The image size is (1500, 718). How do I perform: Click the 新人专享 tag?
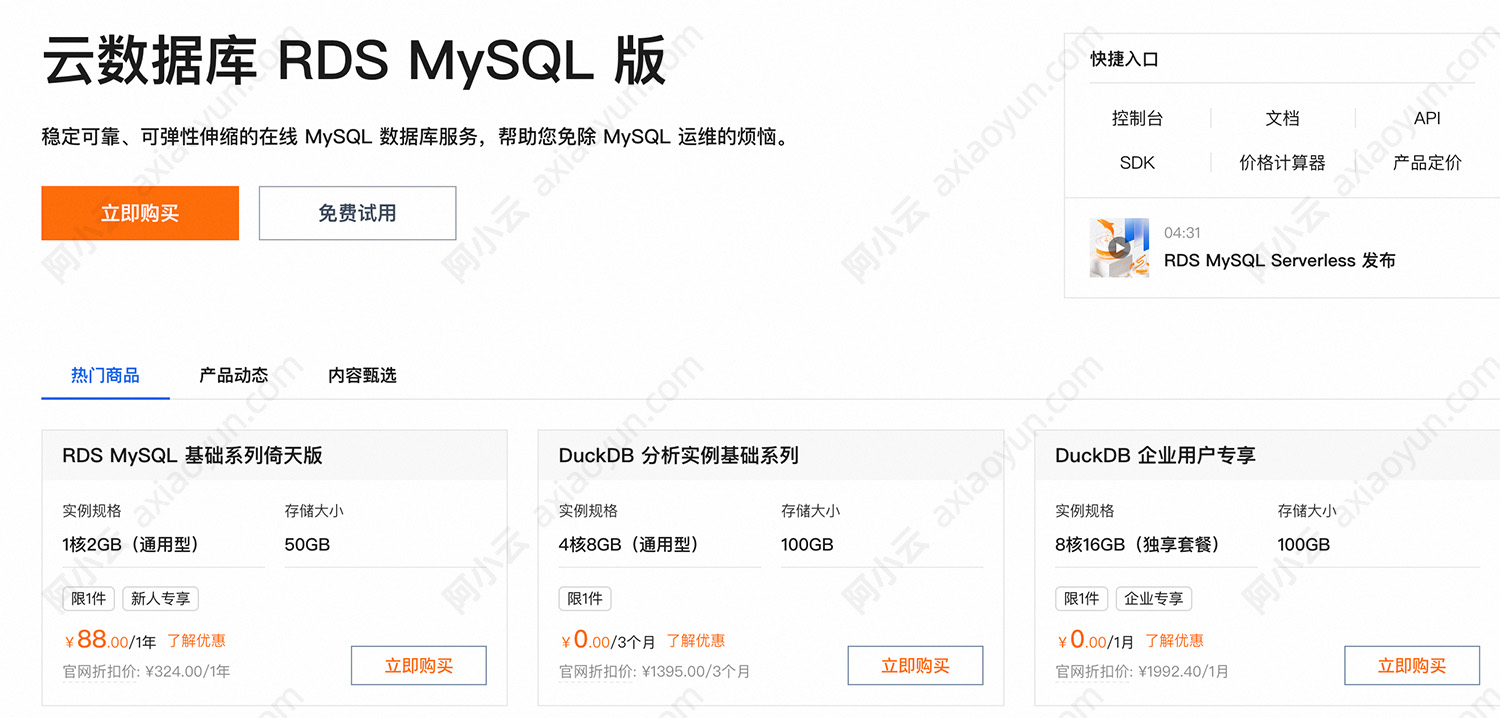[161, 598]
